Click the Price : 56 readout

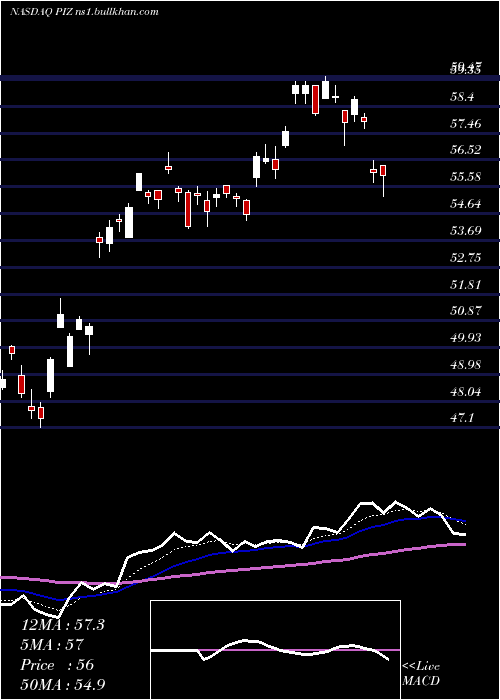pyautogui.click(x=57, y=665)
